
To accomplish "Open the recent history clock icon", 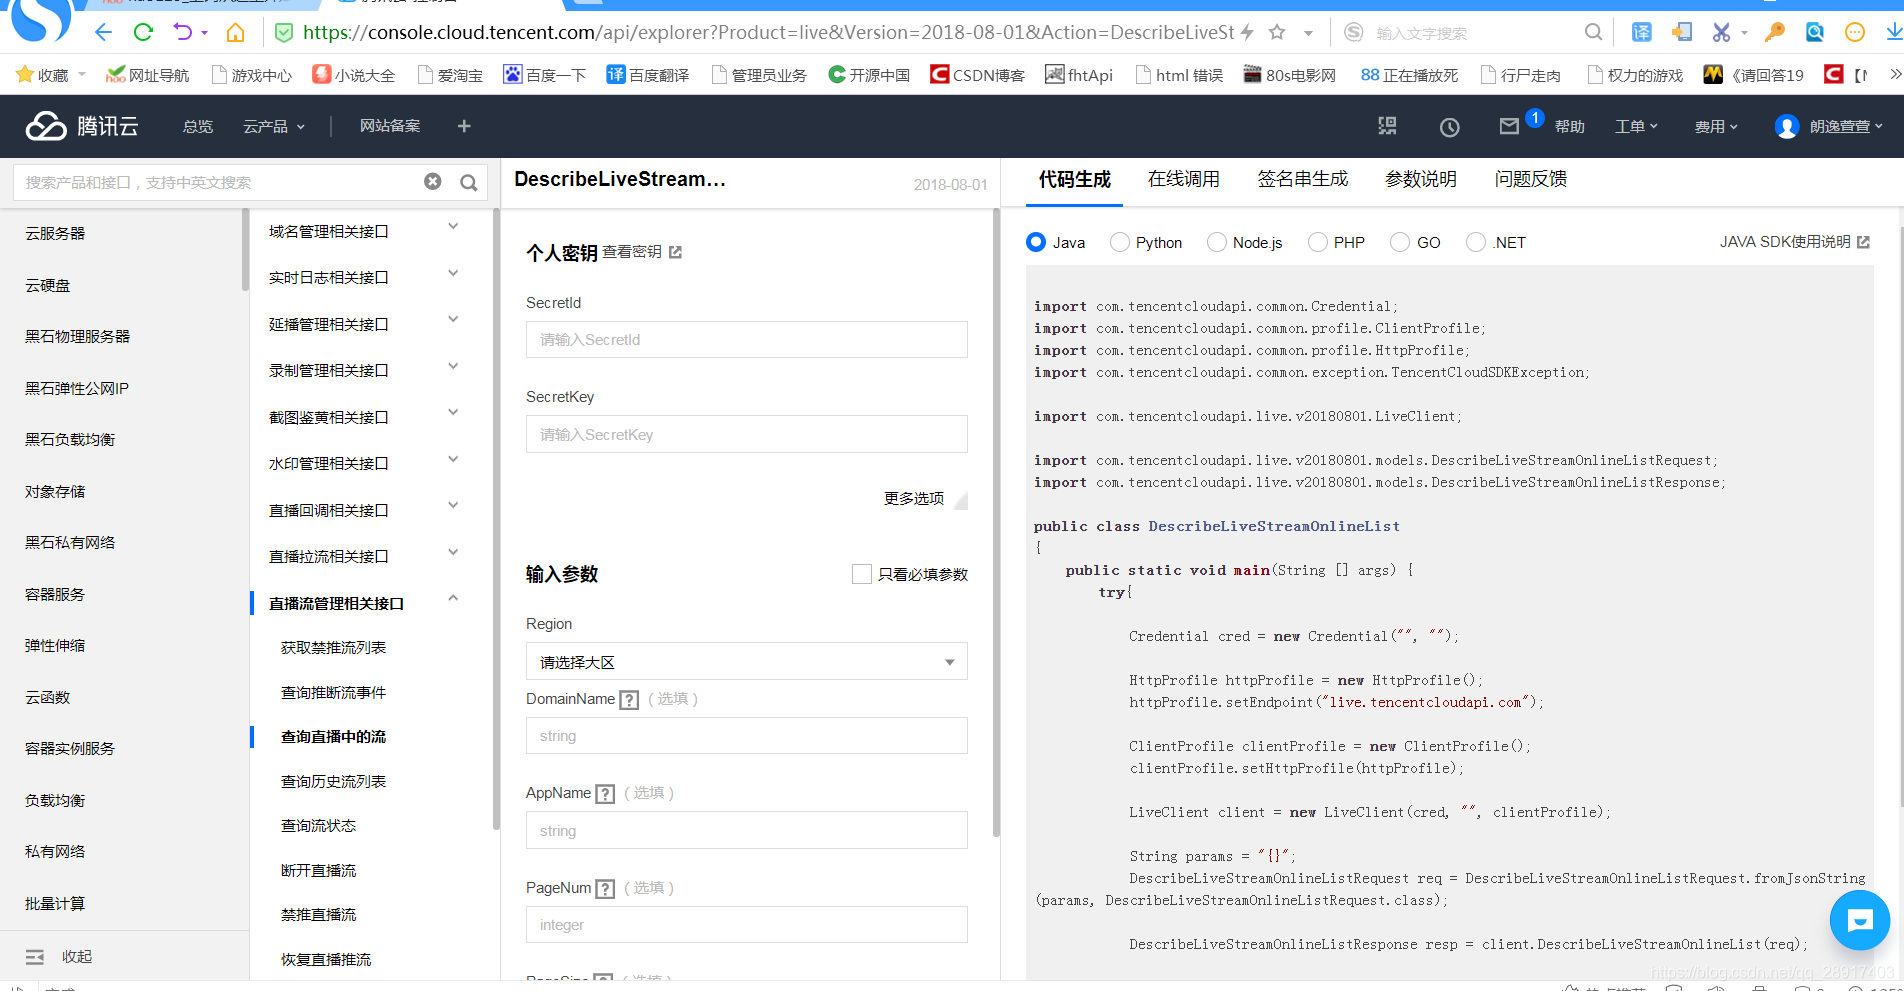I will coord(1449,127).
